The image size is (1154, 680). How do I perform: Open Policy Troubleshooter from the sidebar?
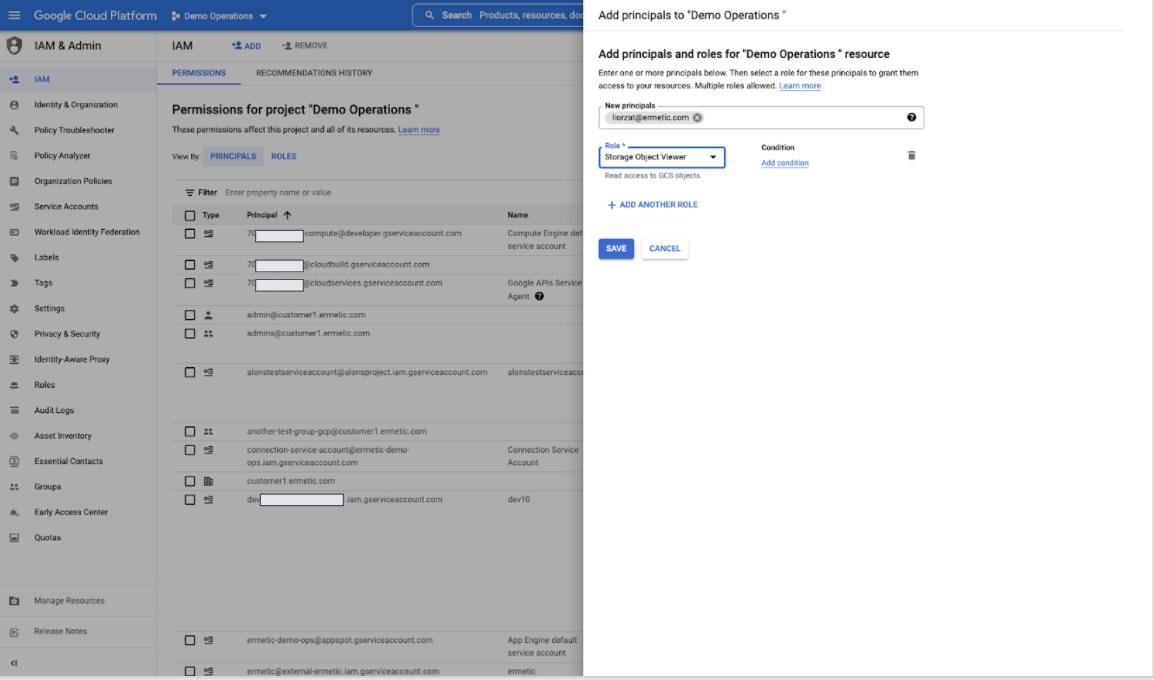(x=74, y=130)
